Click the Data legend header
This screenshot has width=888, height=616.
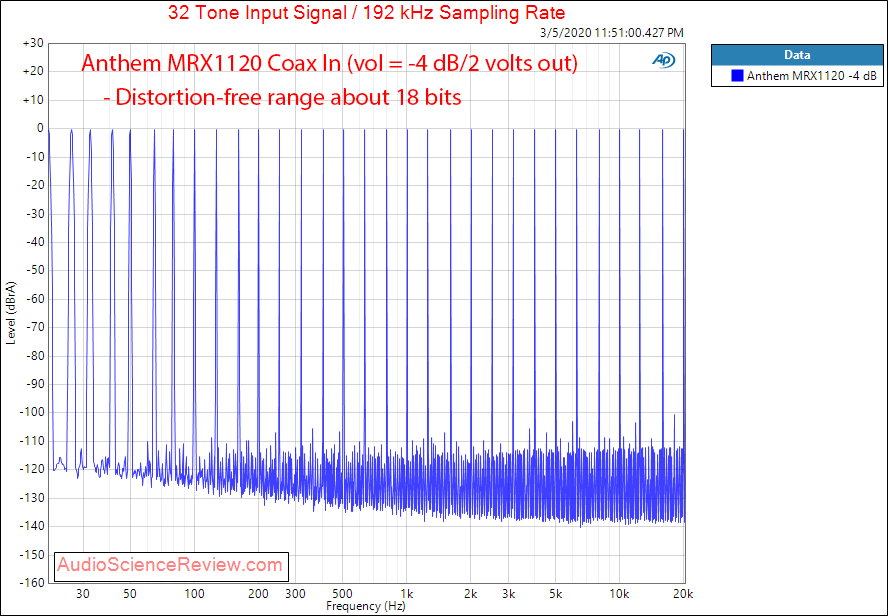point(797,55)
